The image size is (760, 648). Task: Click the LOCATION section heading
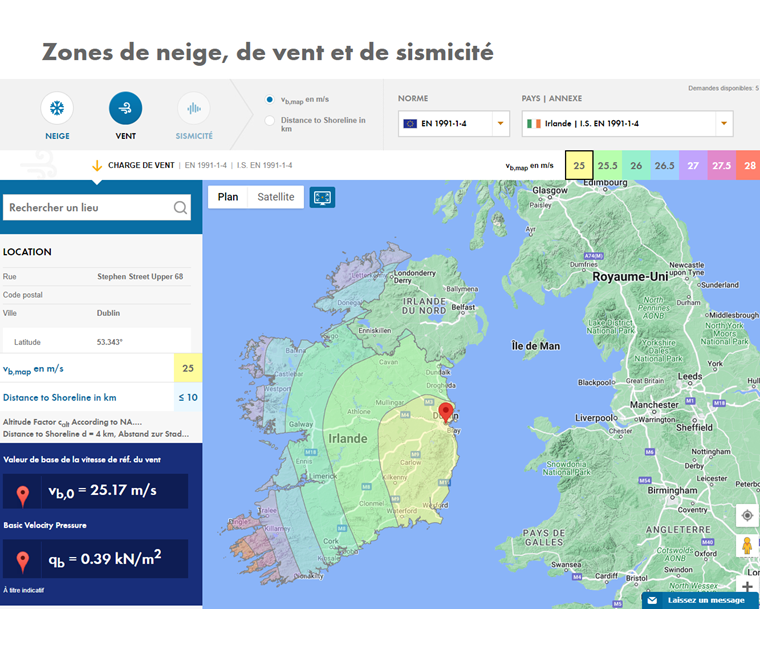27,252
